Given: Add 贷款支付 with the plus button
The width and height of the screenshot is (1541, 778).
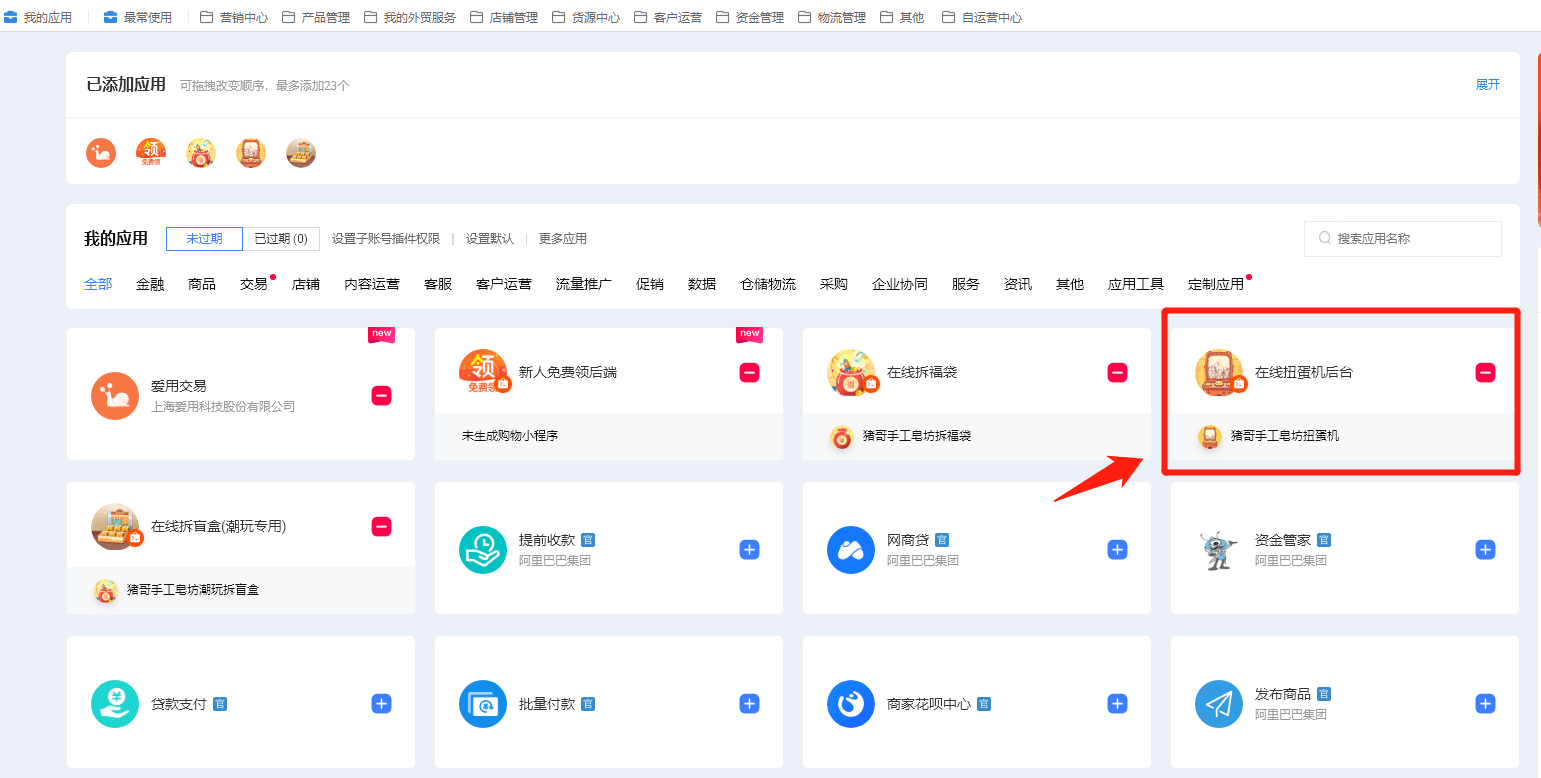Looking at the screenshot, I should click(381, 704).
